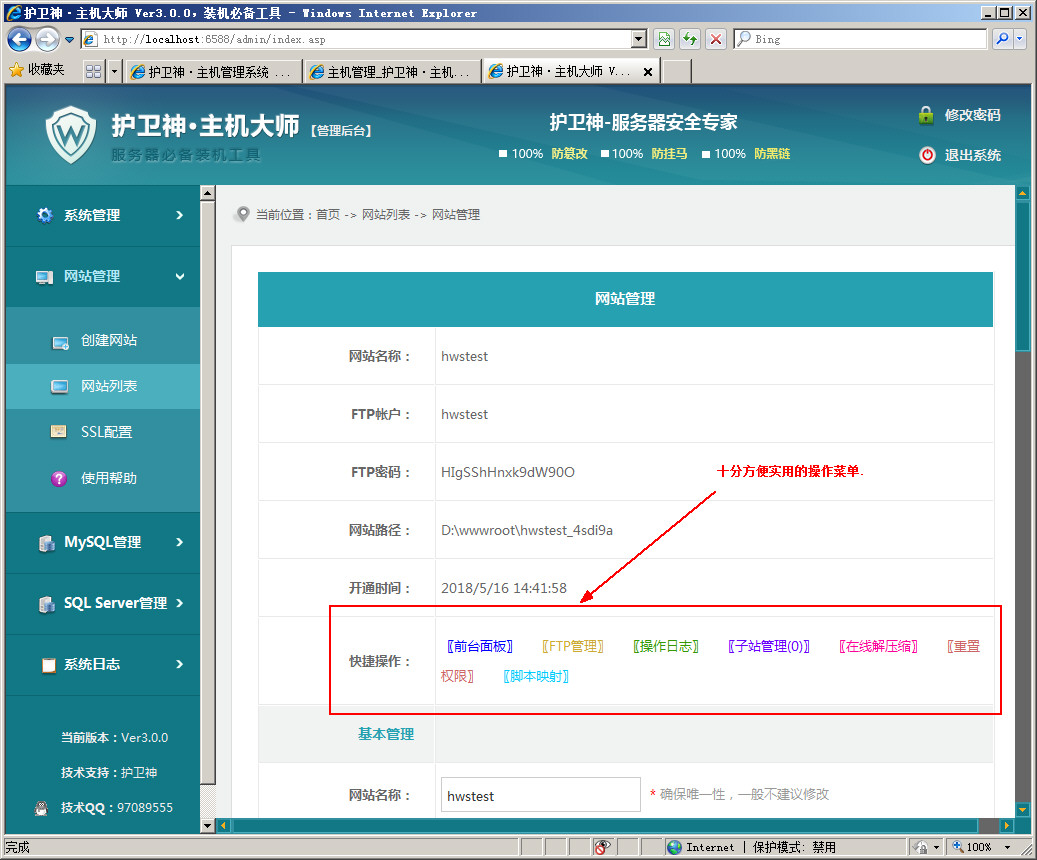
Task: Open the FTP管理 quick link
Action: coord(573,646)
